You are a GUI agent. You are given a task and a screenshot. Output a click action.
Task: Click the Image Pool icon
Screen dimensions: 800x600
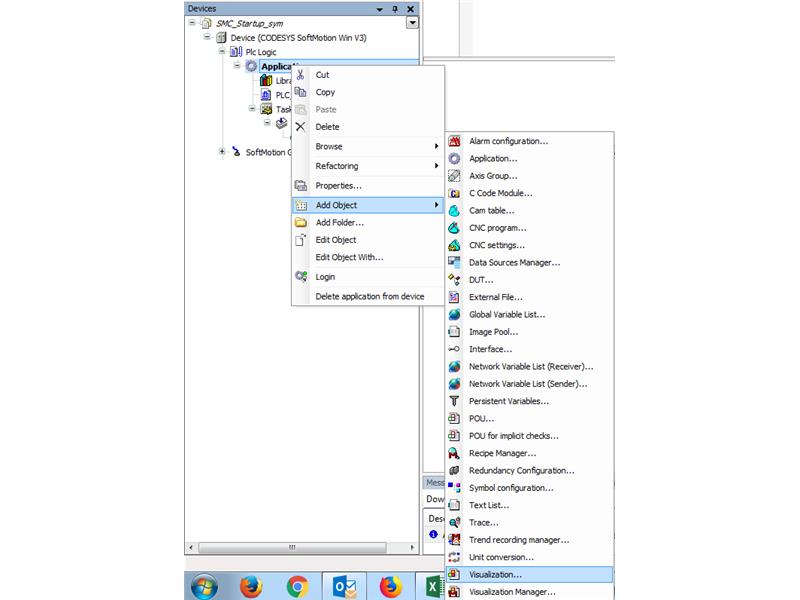[x=454, y=332]
